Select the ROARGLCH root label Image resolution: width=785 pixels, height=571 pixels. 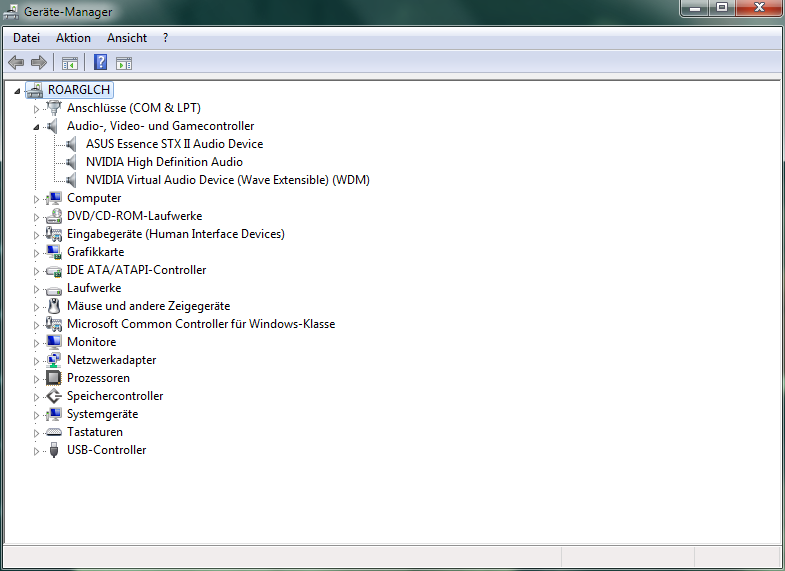tap(79, 90)
